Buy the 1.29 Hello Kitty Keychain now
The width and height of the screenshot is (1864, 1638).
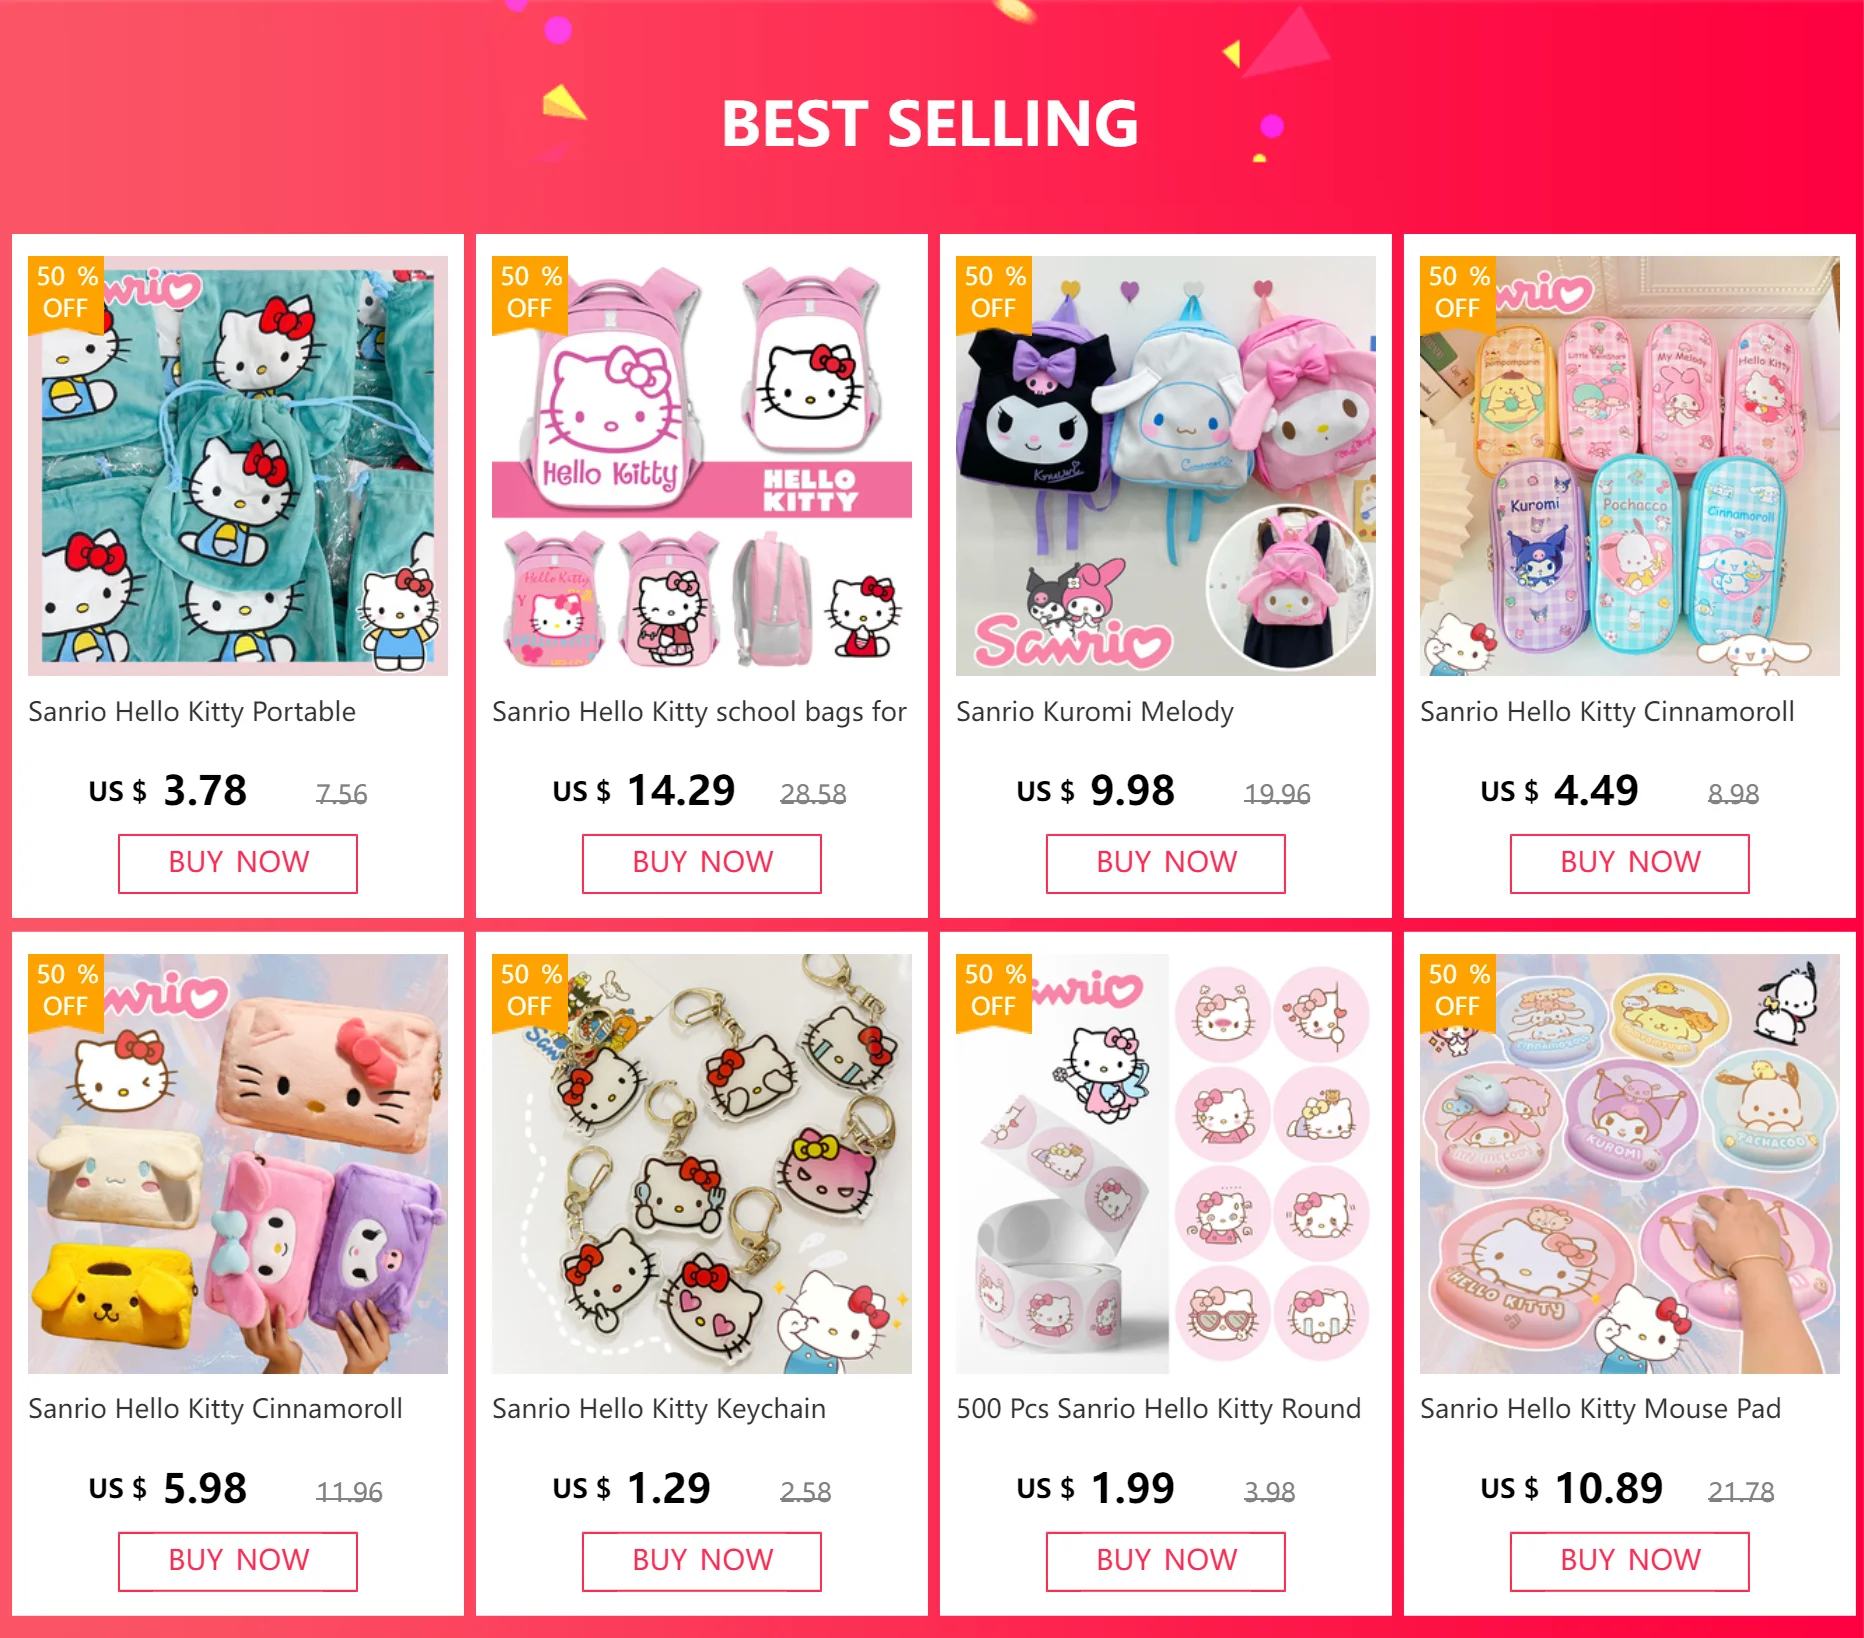[702, 1562]
